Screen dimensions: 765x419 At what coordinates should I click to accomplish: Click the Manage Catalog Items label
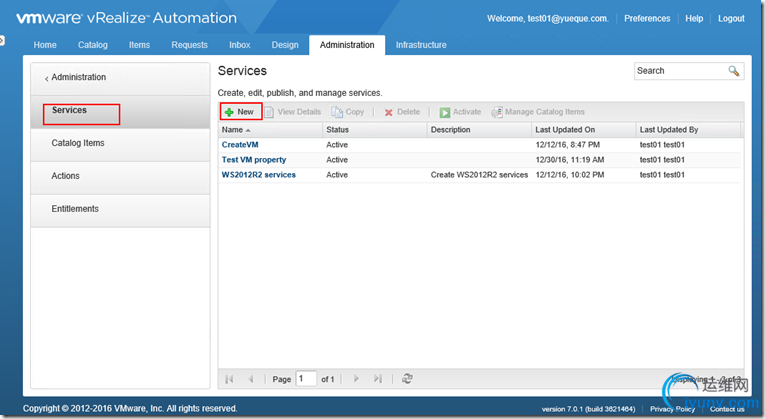(x=544, y=112)
